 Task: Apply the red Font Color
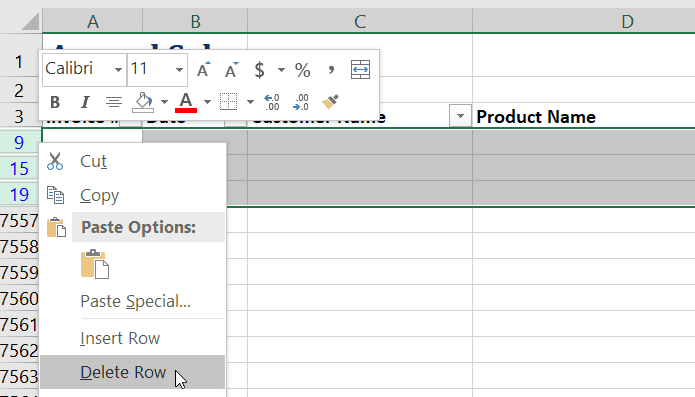[x=186, y=102]
